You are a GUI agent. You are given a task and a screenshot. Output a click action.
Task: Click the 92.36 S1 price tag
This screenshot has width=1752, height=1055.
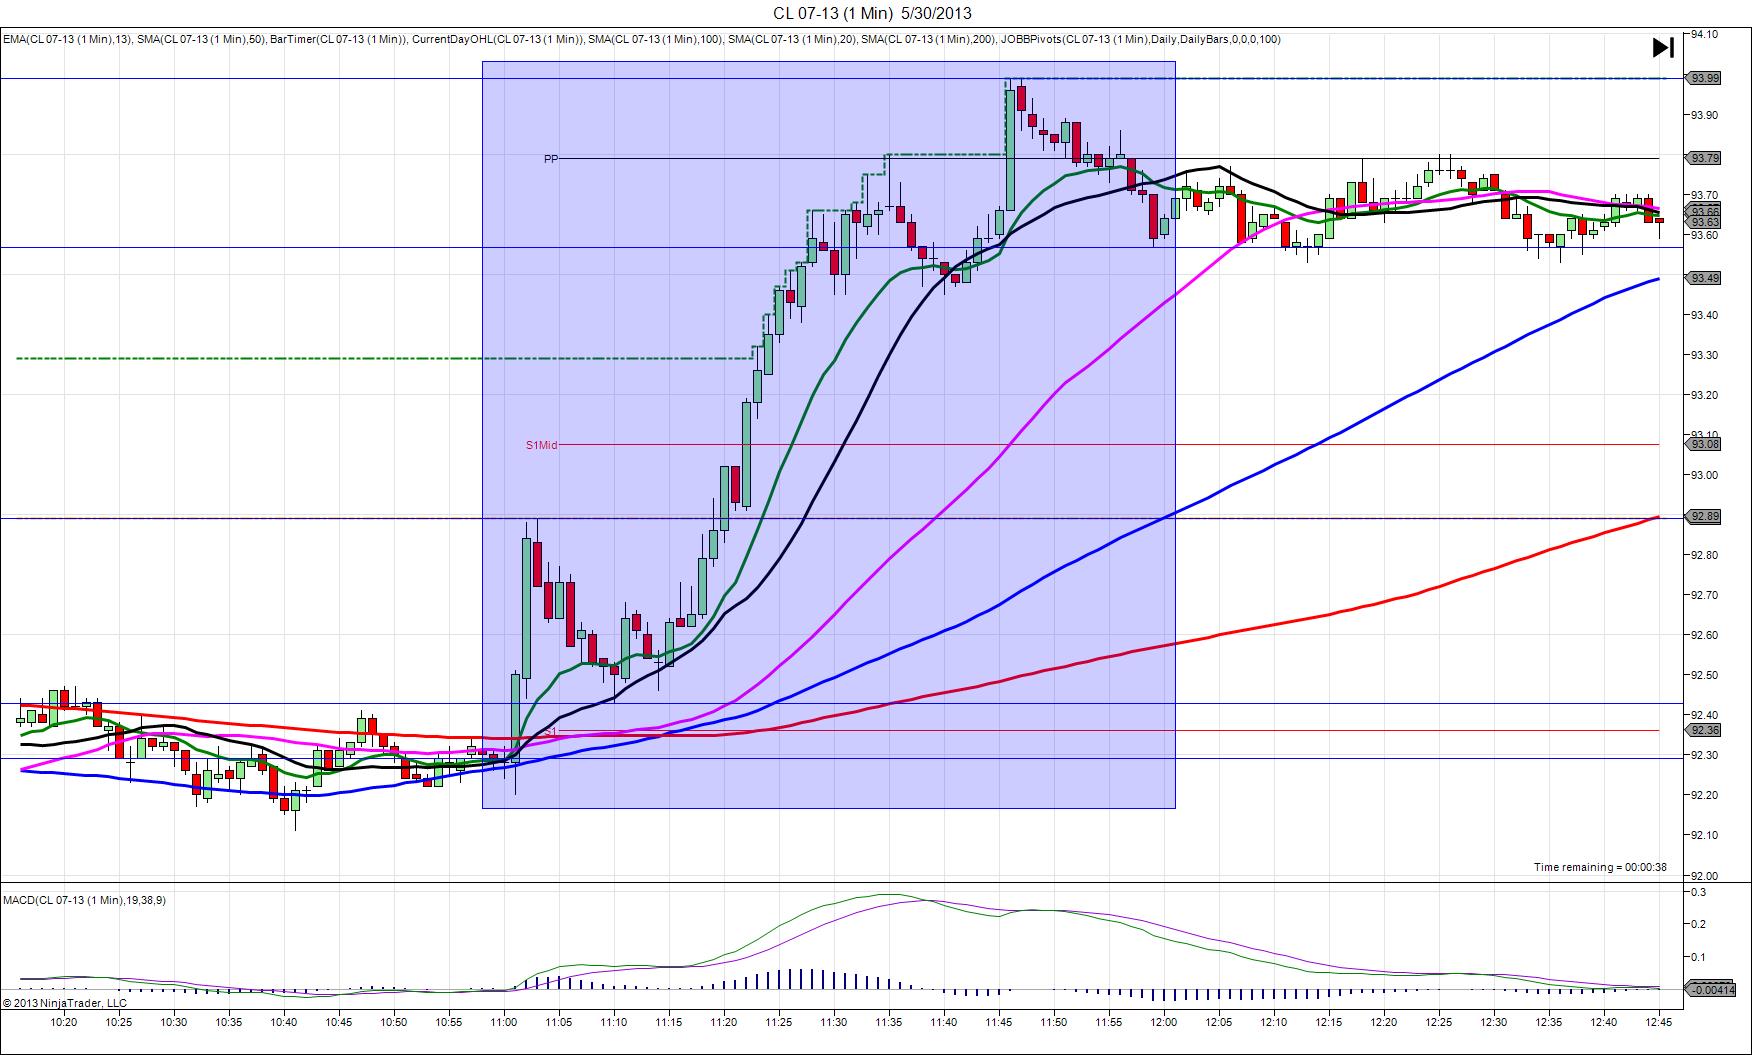point(1704,730)
